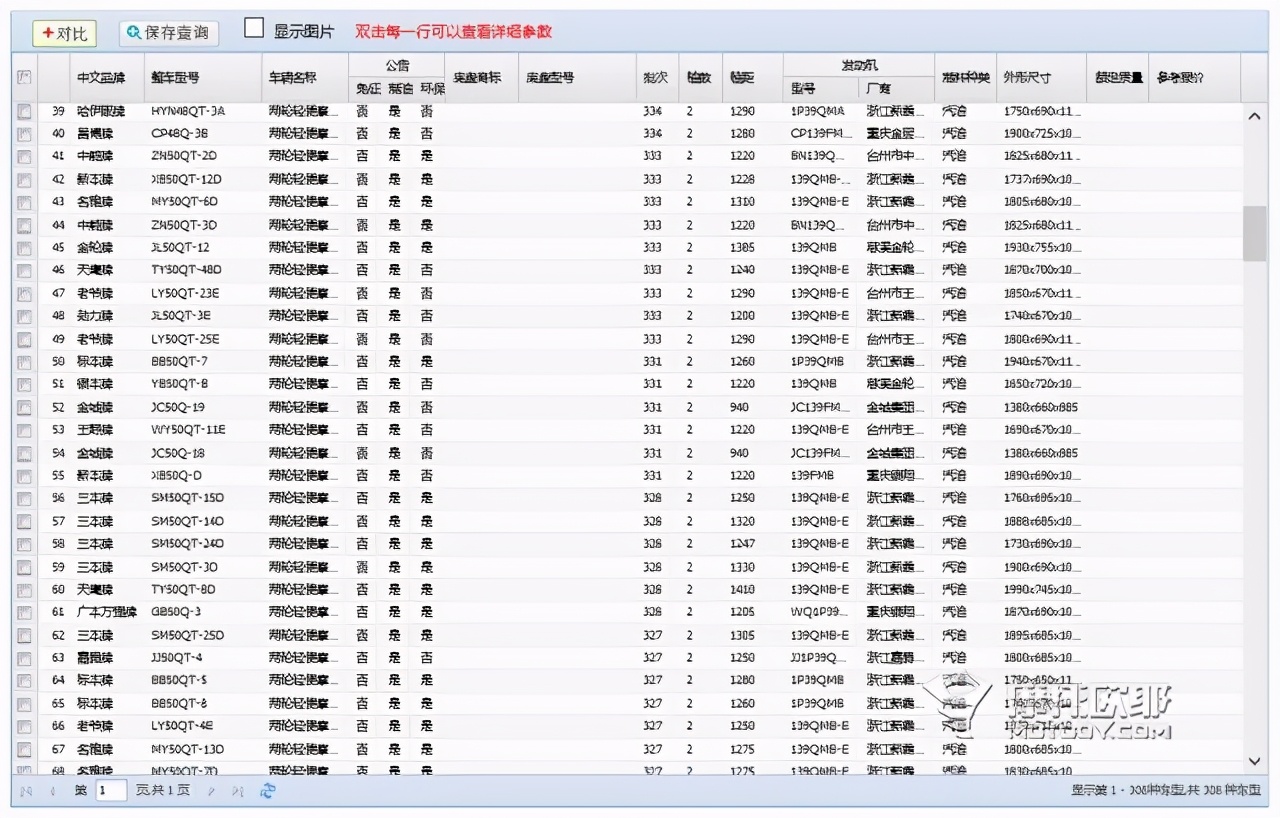Select model cell BB50QT-7
The height and width of the screenshot is (818, 1280).
(x=179, y=362)
